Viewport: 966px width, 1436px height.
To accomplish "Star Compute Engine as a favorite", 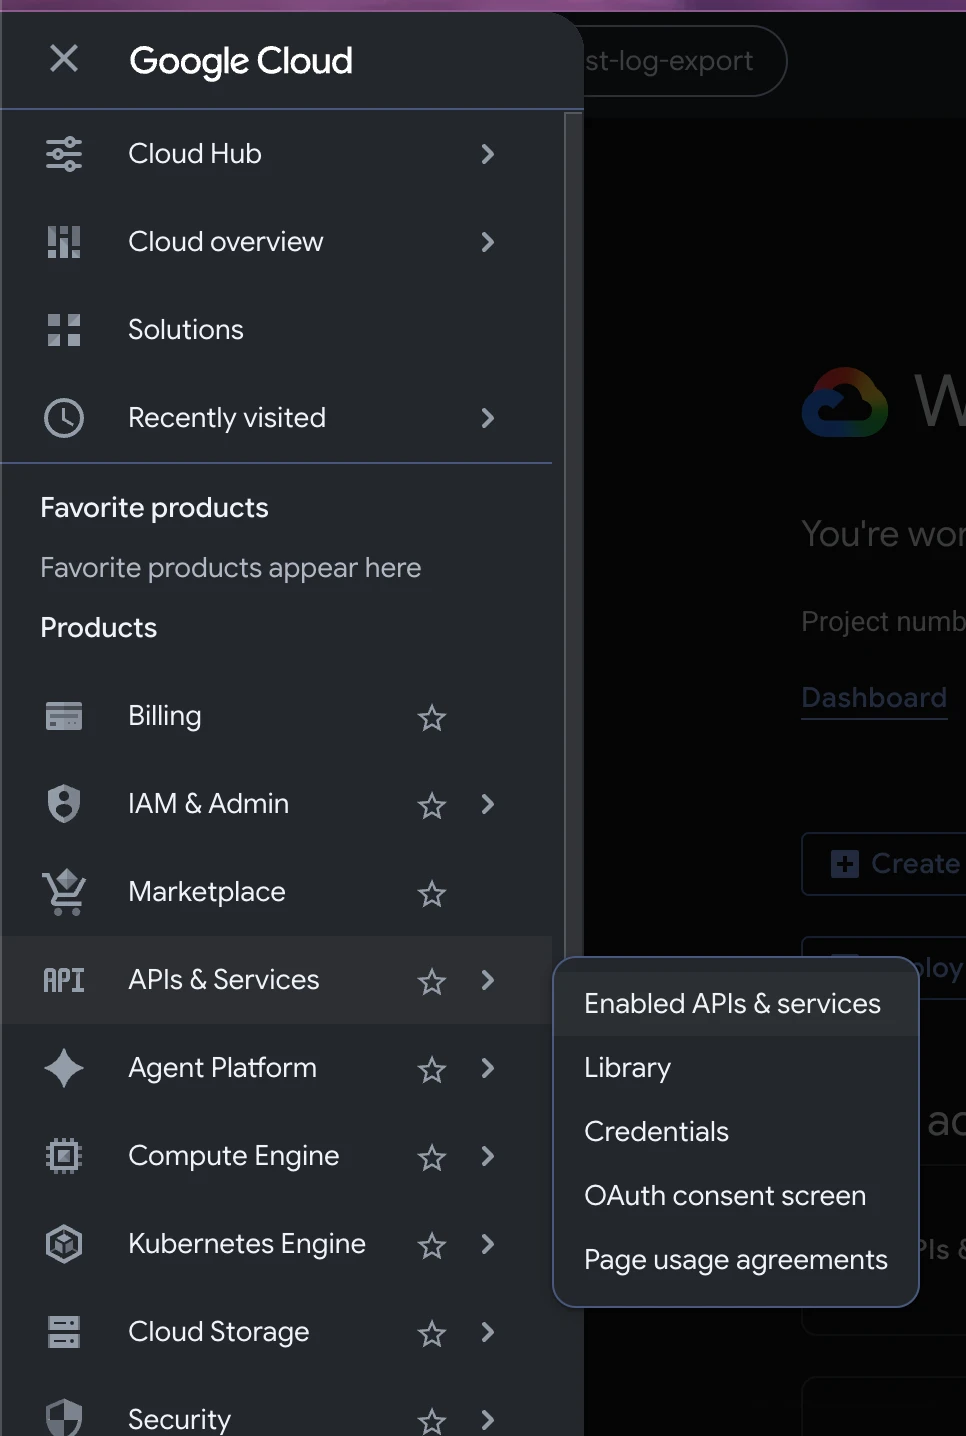I will pos(432,1158).
